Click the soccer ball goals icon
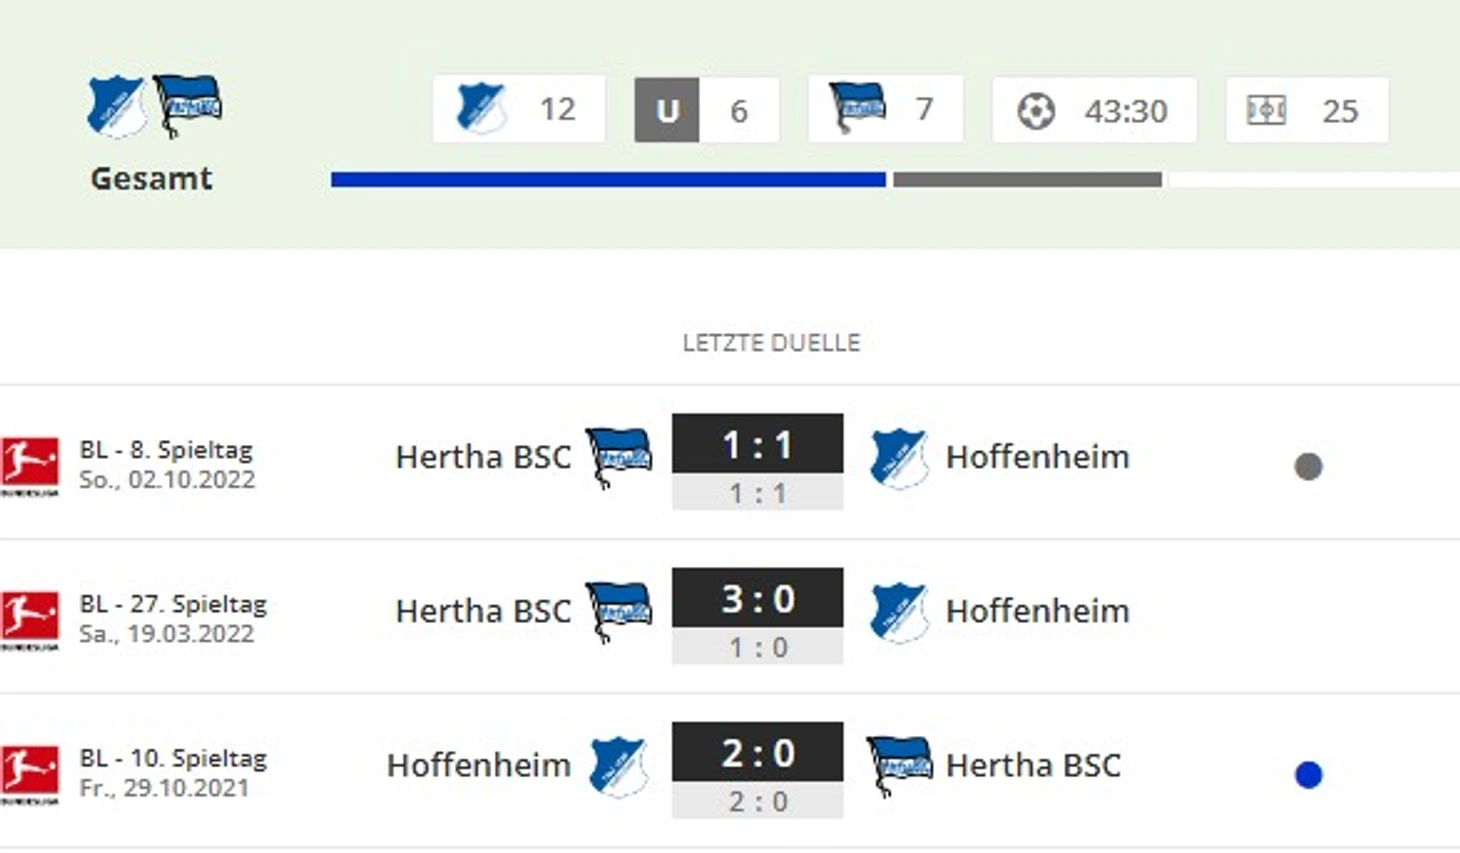1460x853 pixels. (x=1036, y=110)
